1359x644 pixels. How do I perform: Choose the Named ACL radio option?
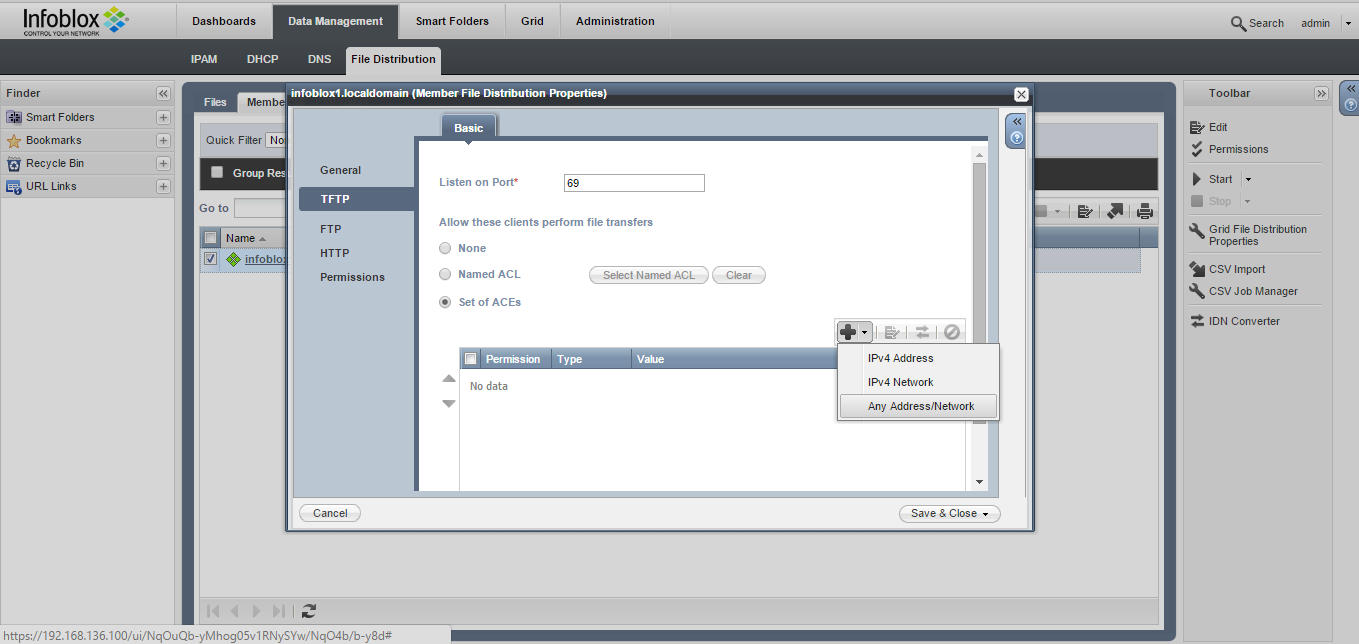coord(445,274)
